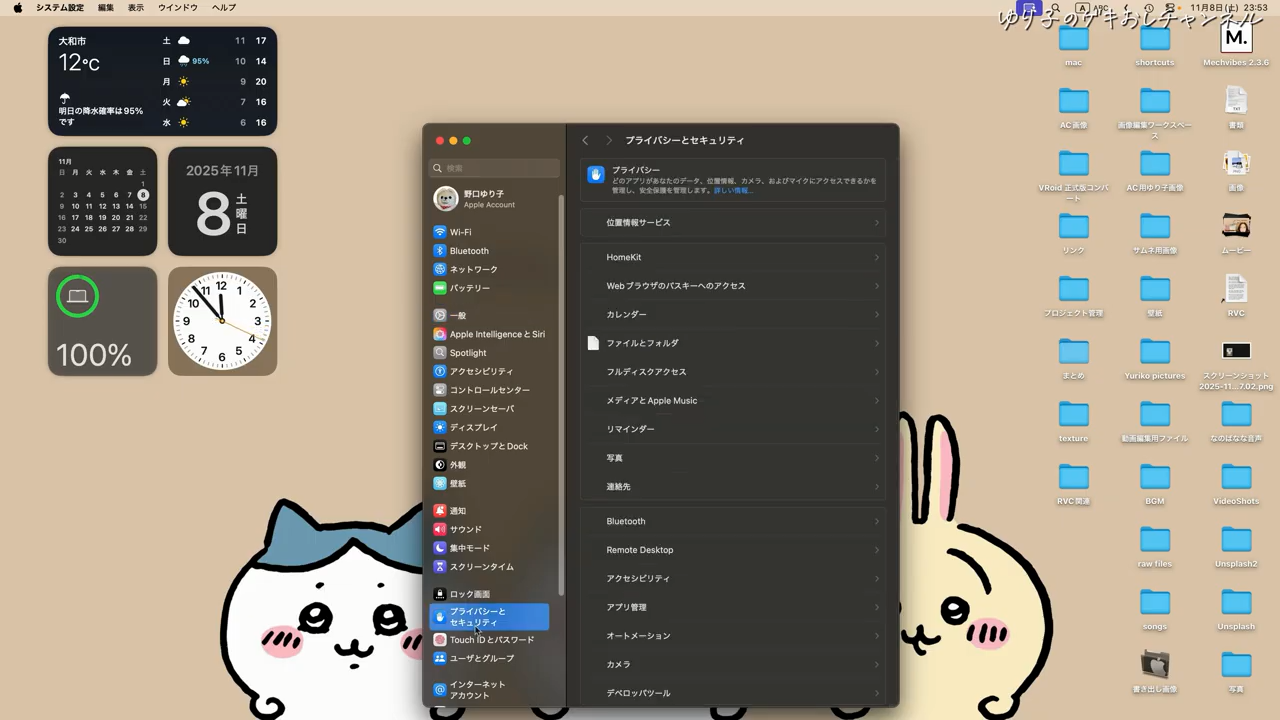Click the 詳しい情報 link
Image resolution: width=1280 pixels, height=720 pixels.
[x=733, y=190]
